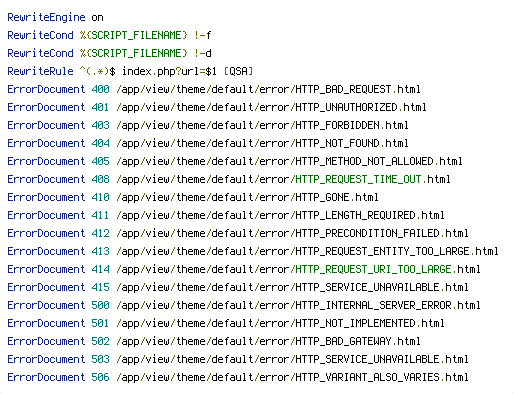Click 'HTTP_NOT_IMPLEMENTED.html' file name
514x394 pixels.
tap(370, 323)
